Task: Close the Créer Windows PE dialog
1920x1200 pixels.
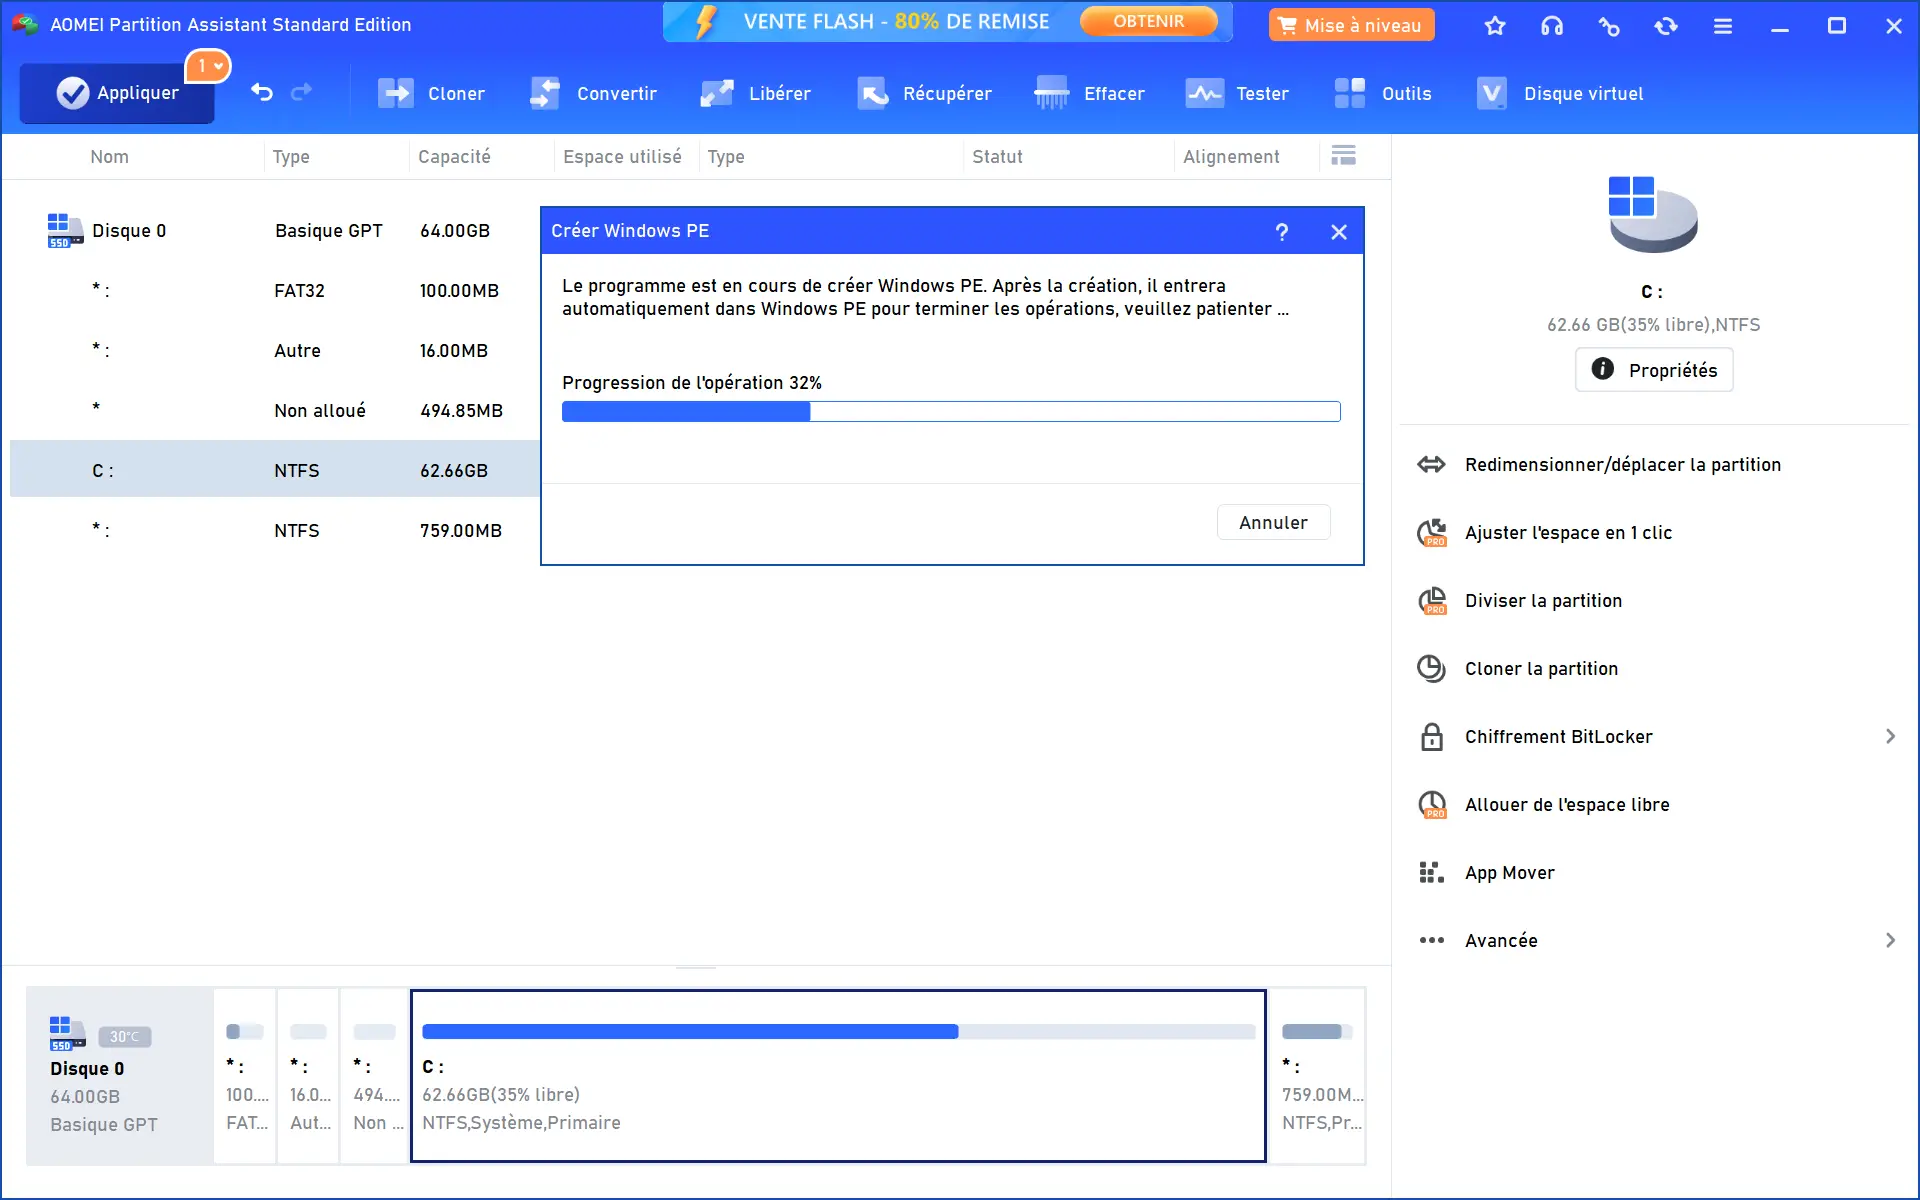Action: (x=1339, y=232)
